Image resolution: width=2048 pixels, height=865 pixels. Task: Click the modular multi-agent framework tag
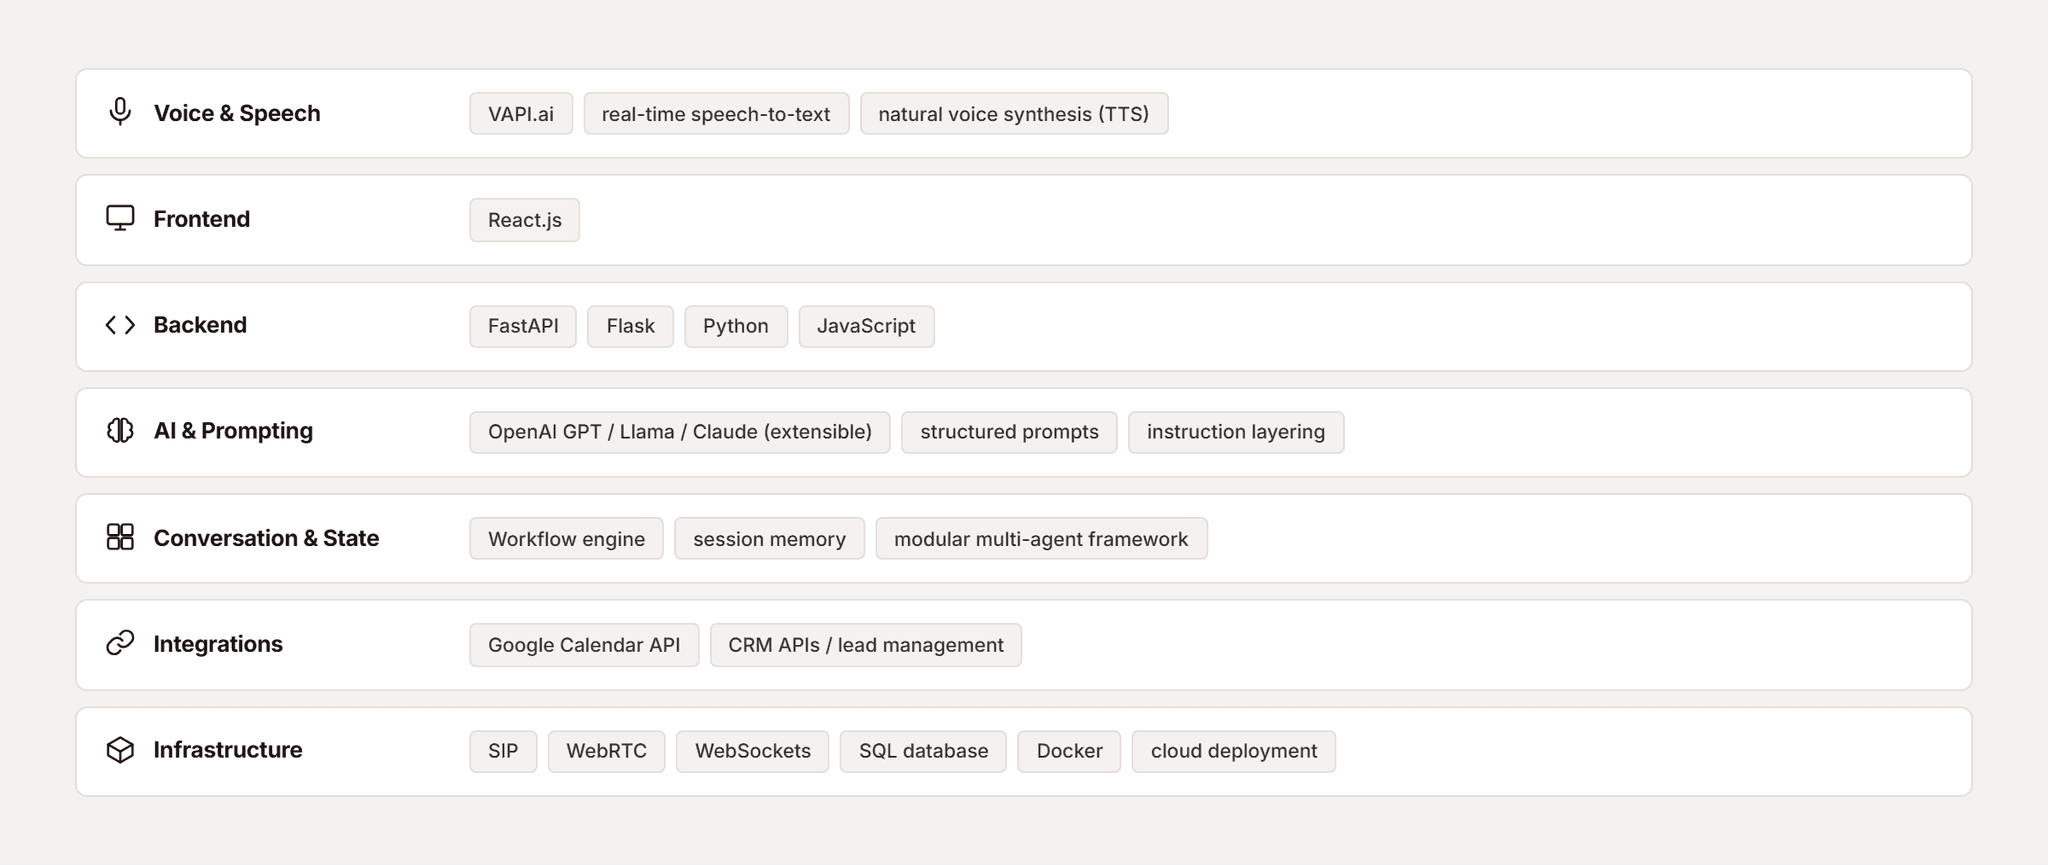click(x=1041, y=539)
